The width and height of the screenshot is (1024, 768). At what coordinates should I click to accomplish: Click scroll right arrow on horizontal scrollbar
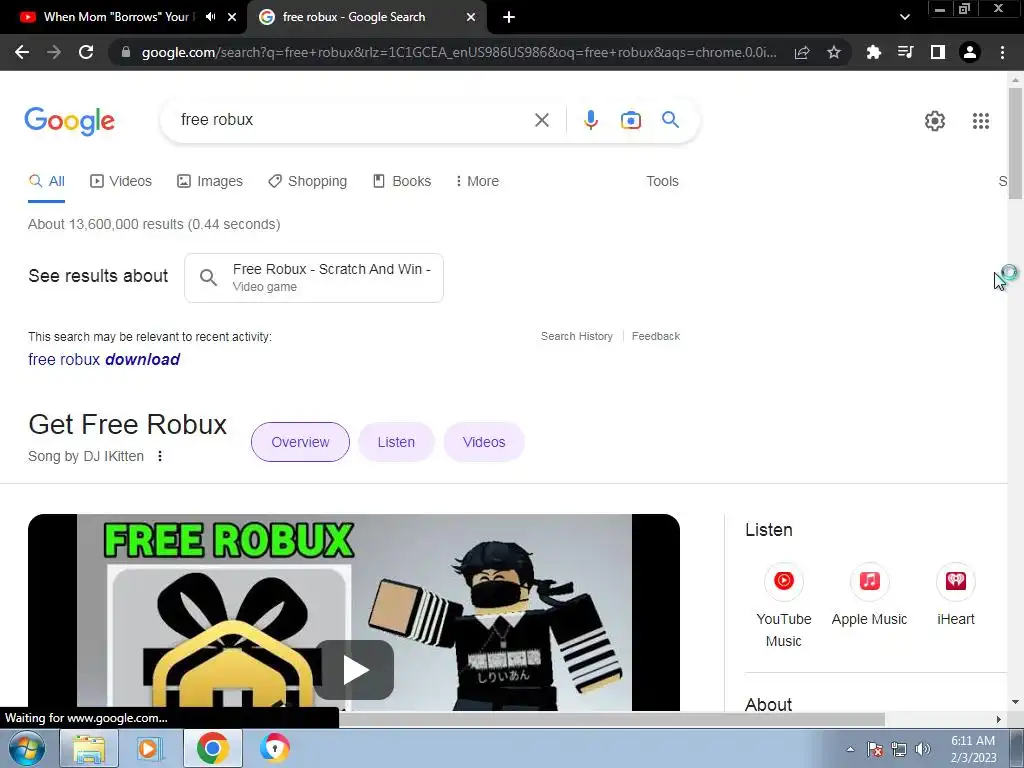[x=999, y=719]
